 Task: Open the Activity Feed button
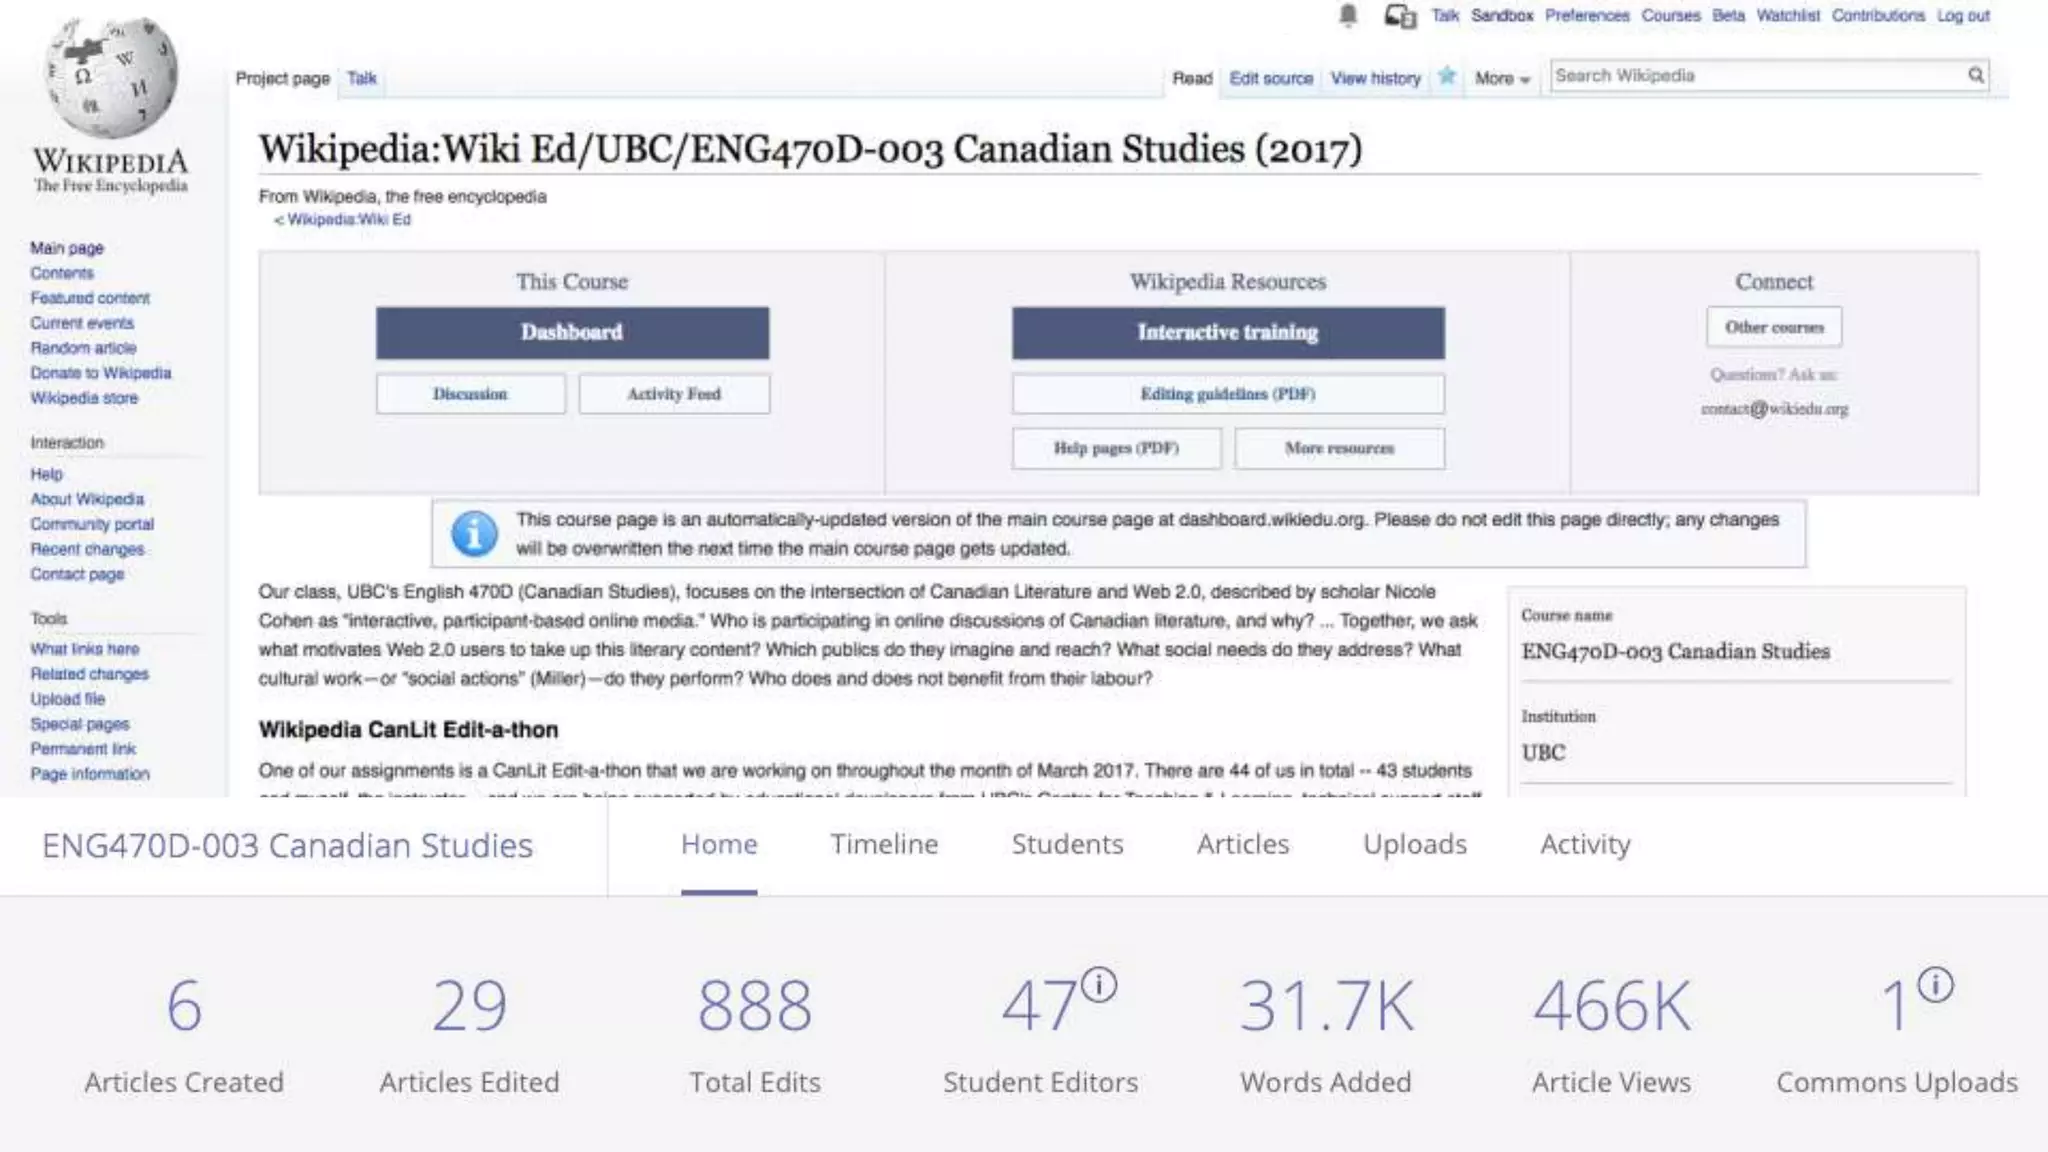pyautogui.click(x=673, y=394)
